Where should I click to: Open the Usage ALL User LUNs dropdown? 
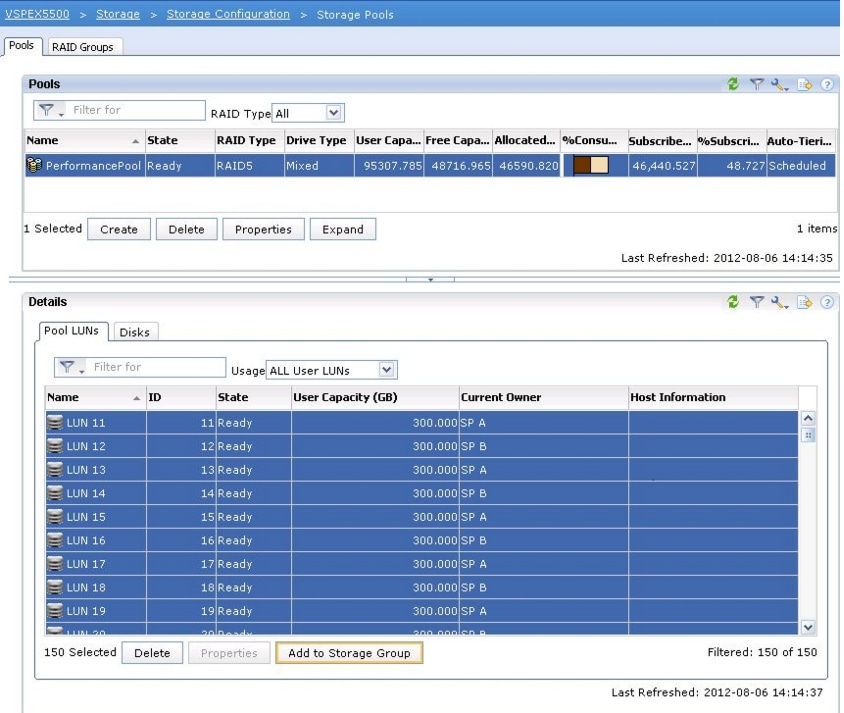pos(386,370)
